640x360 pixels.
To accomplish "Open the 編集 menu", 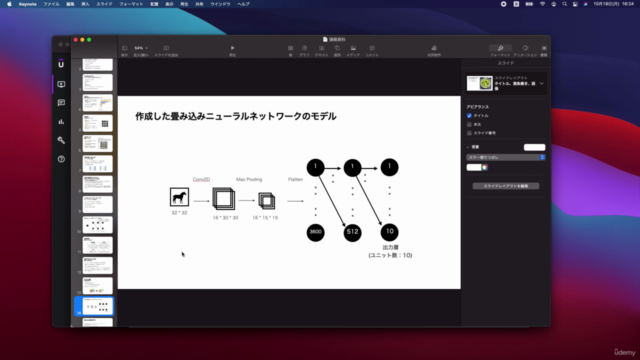I will click(70, 4).
